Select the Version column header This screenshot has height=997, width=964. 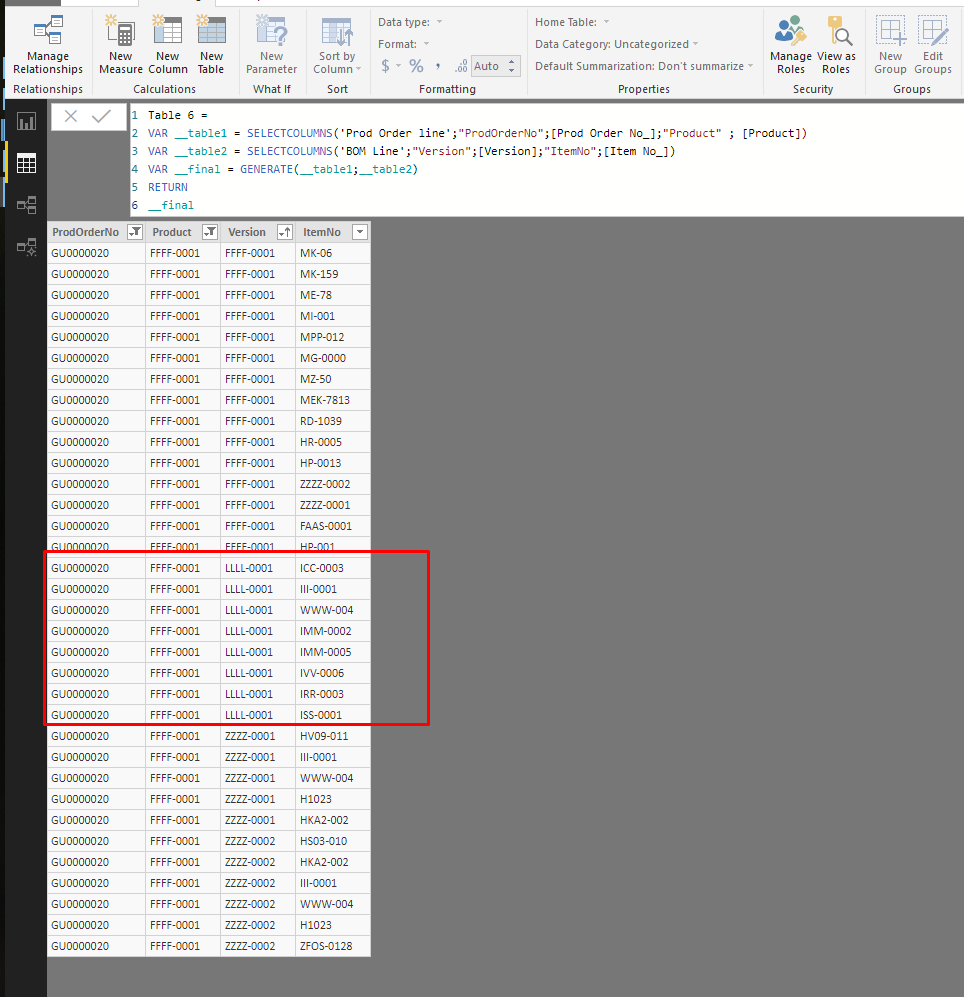(247, 232)
